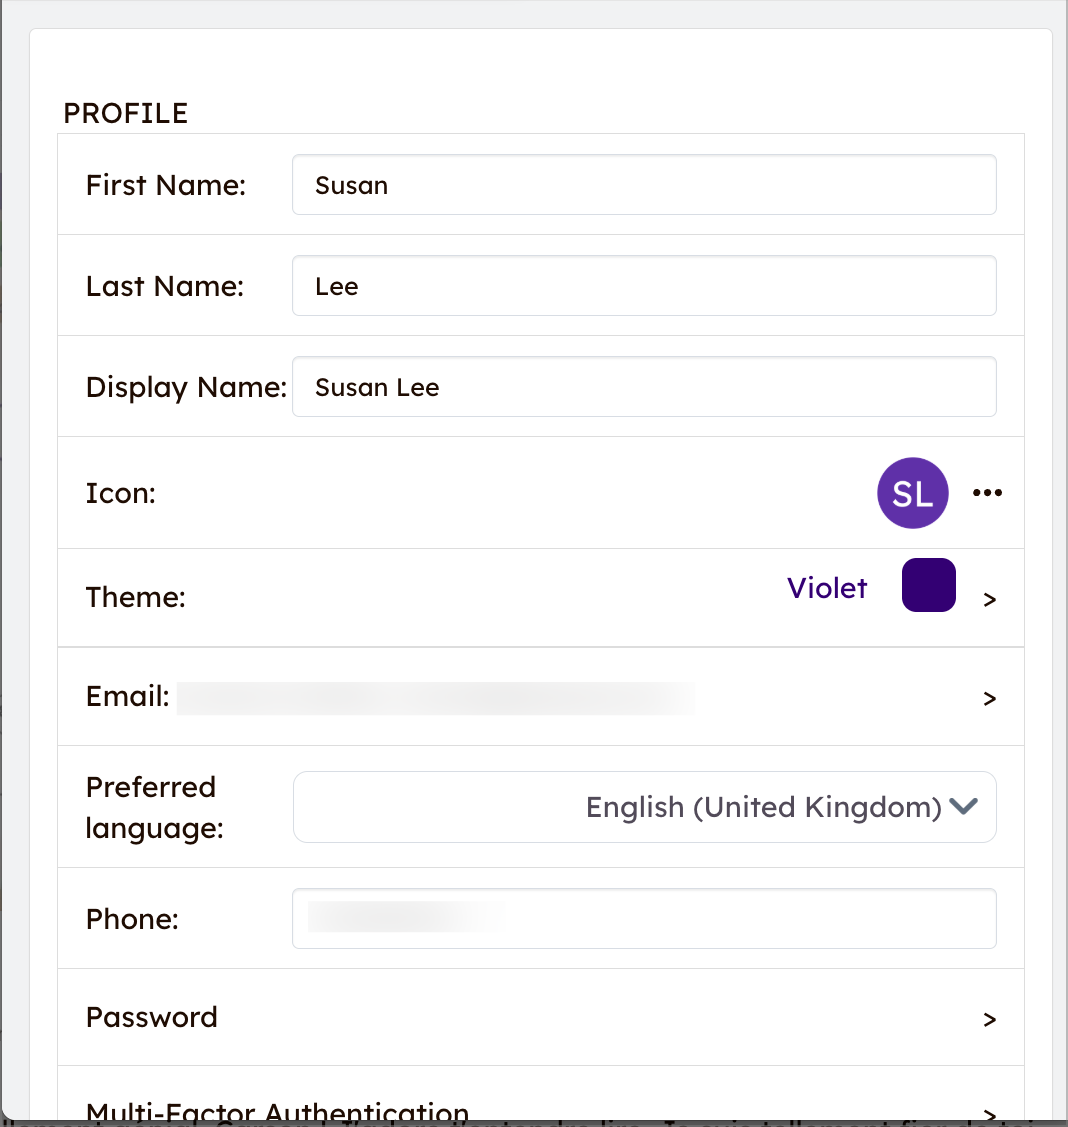Open the Password settings chevron
Image resolution: width=1068 pixels, height=1127 pixels.
990,1019
